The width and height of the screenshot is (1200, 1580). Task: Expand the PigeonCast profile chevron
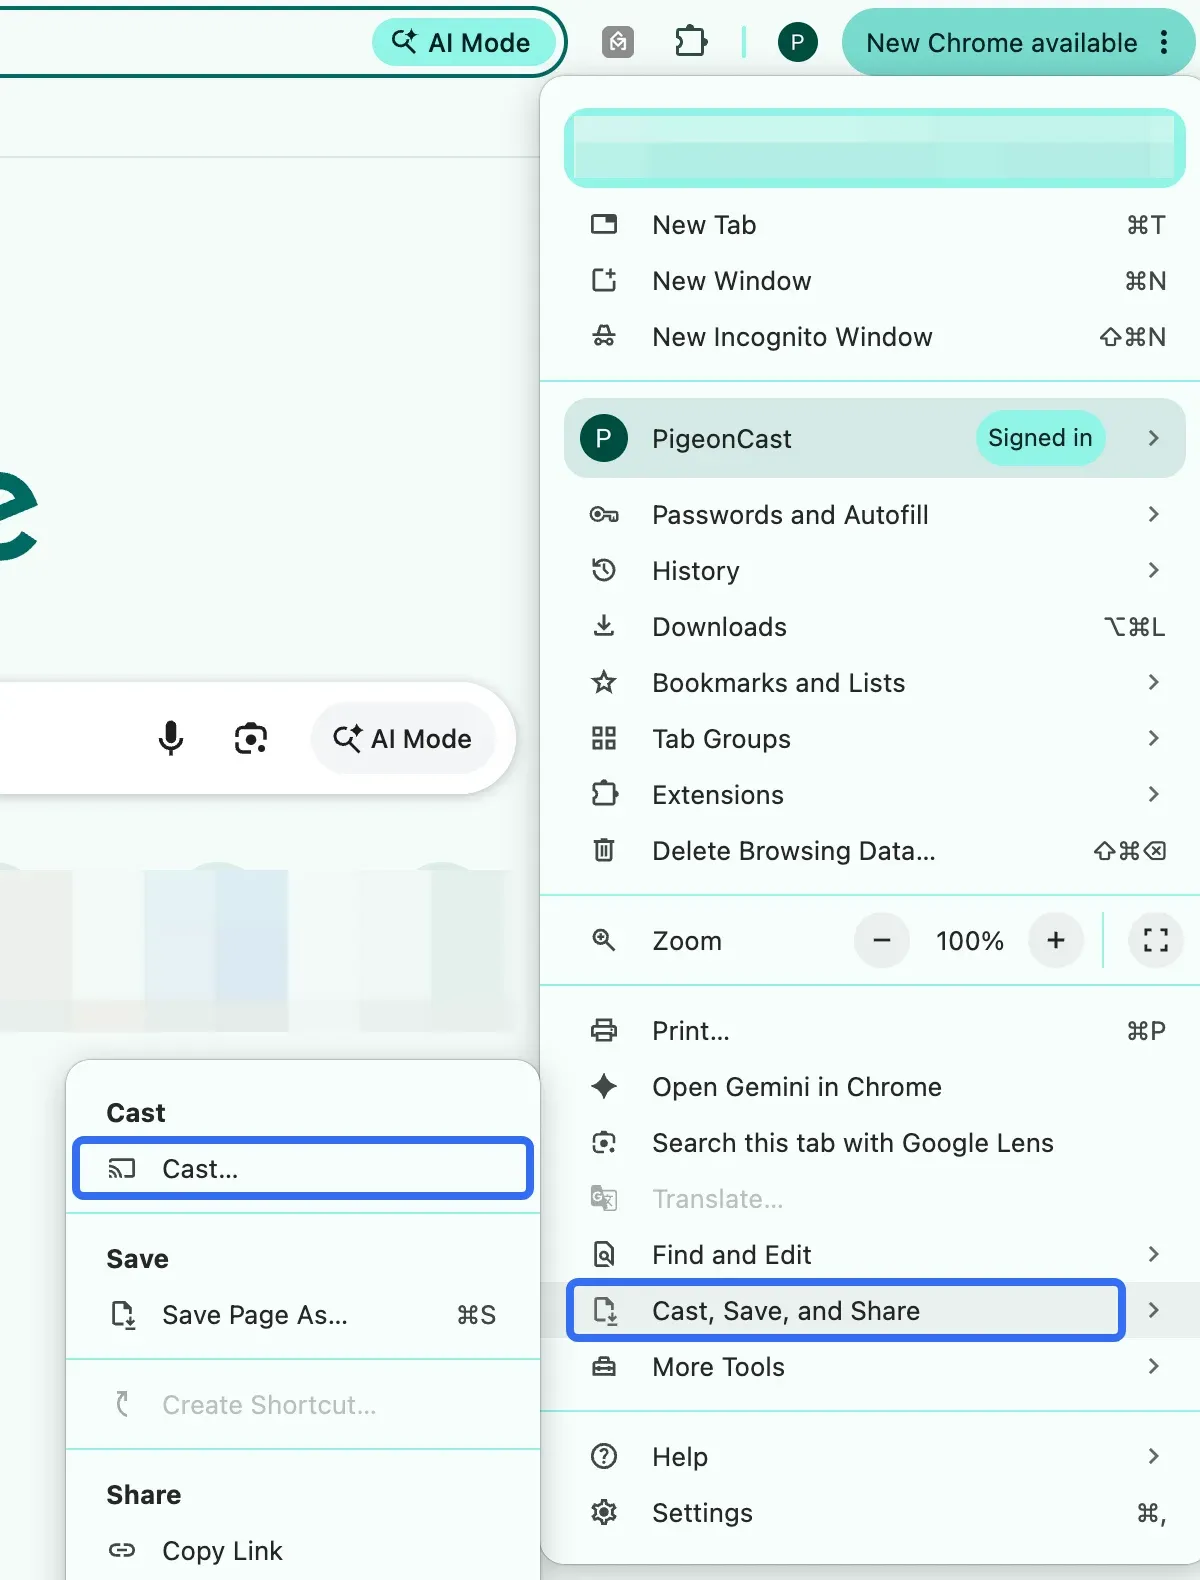pyautogui.click(x=1154, y=438)
